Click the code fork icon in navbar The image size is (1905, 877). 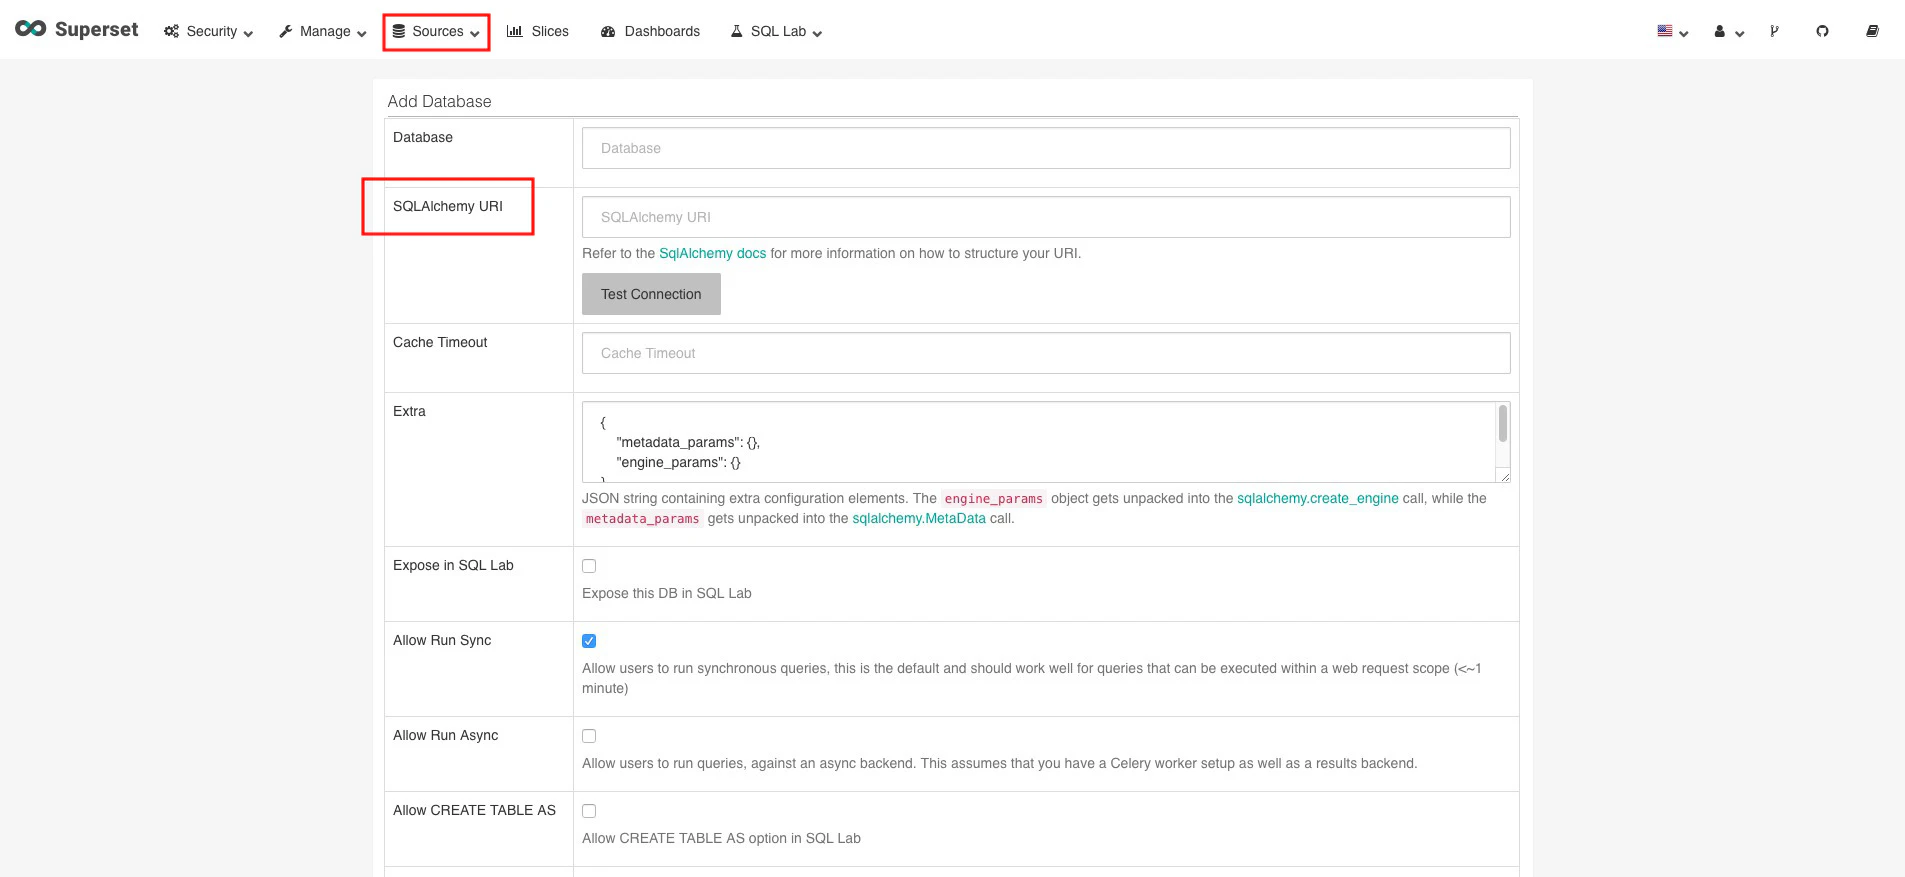click(x=1774, y=31)
